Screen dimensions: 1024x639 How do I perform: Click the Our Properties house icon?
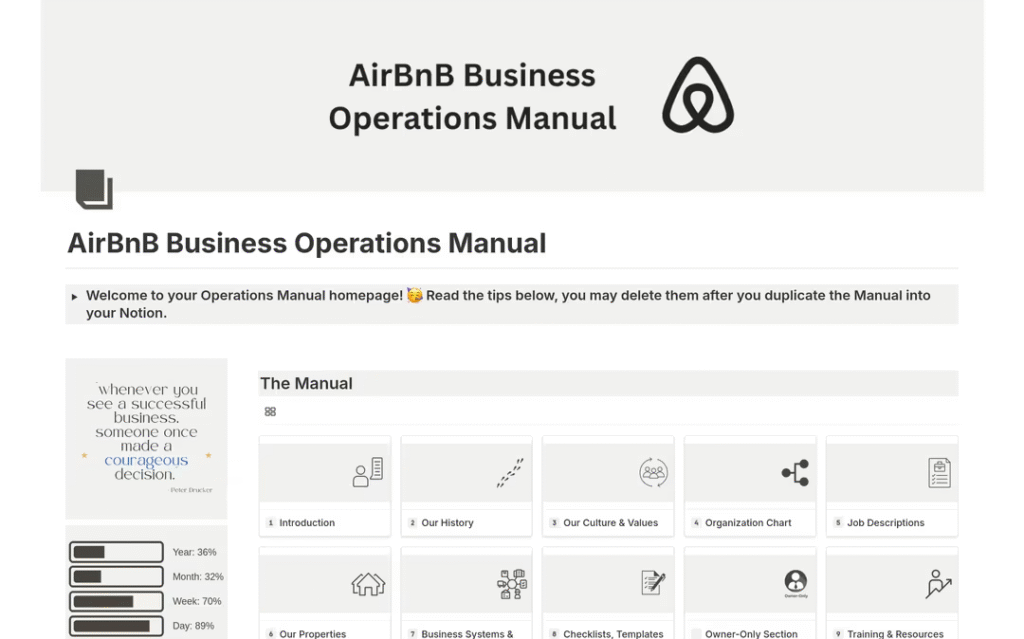(x=368, y=583)
